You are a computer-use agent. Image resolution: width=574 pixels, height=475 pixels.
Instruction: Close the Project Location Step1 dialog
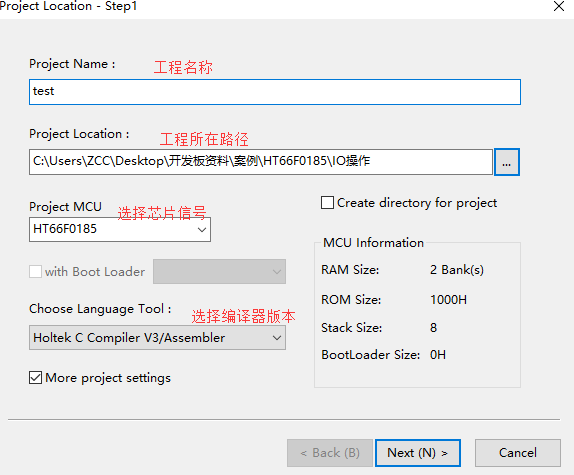click(x=559, y=6)
